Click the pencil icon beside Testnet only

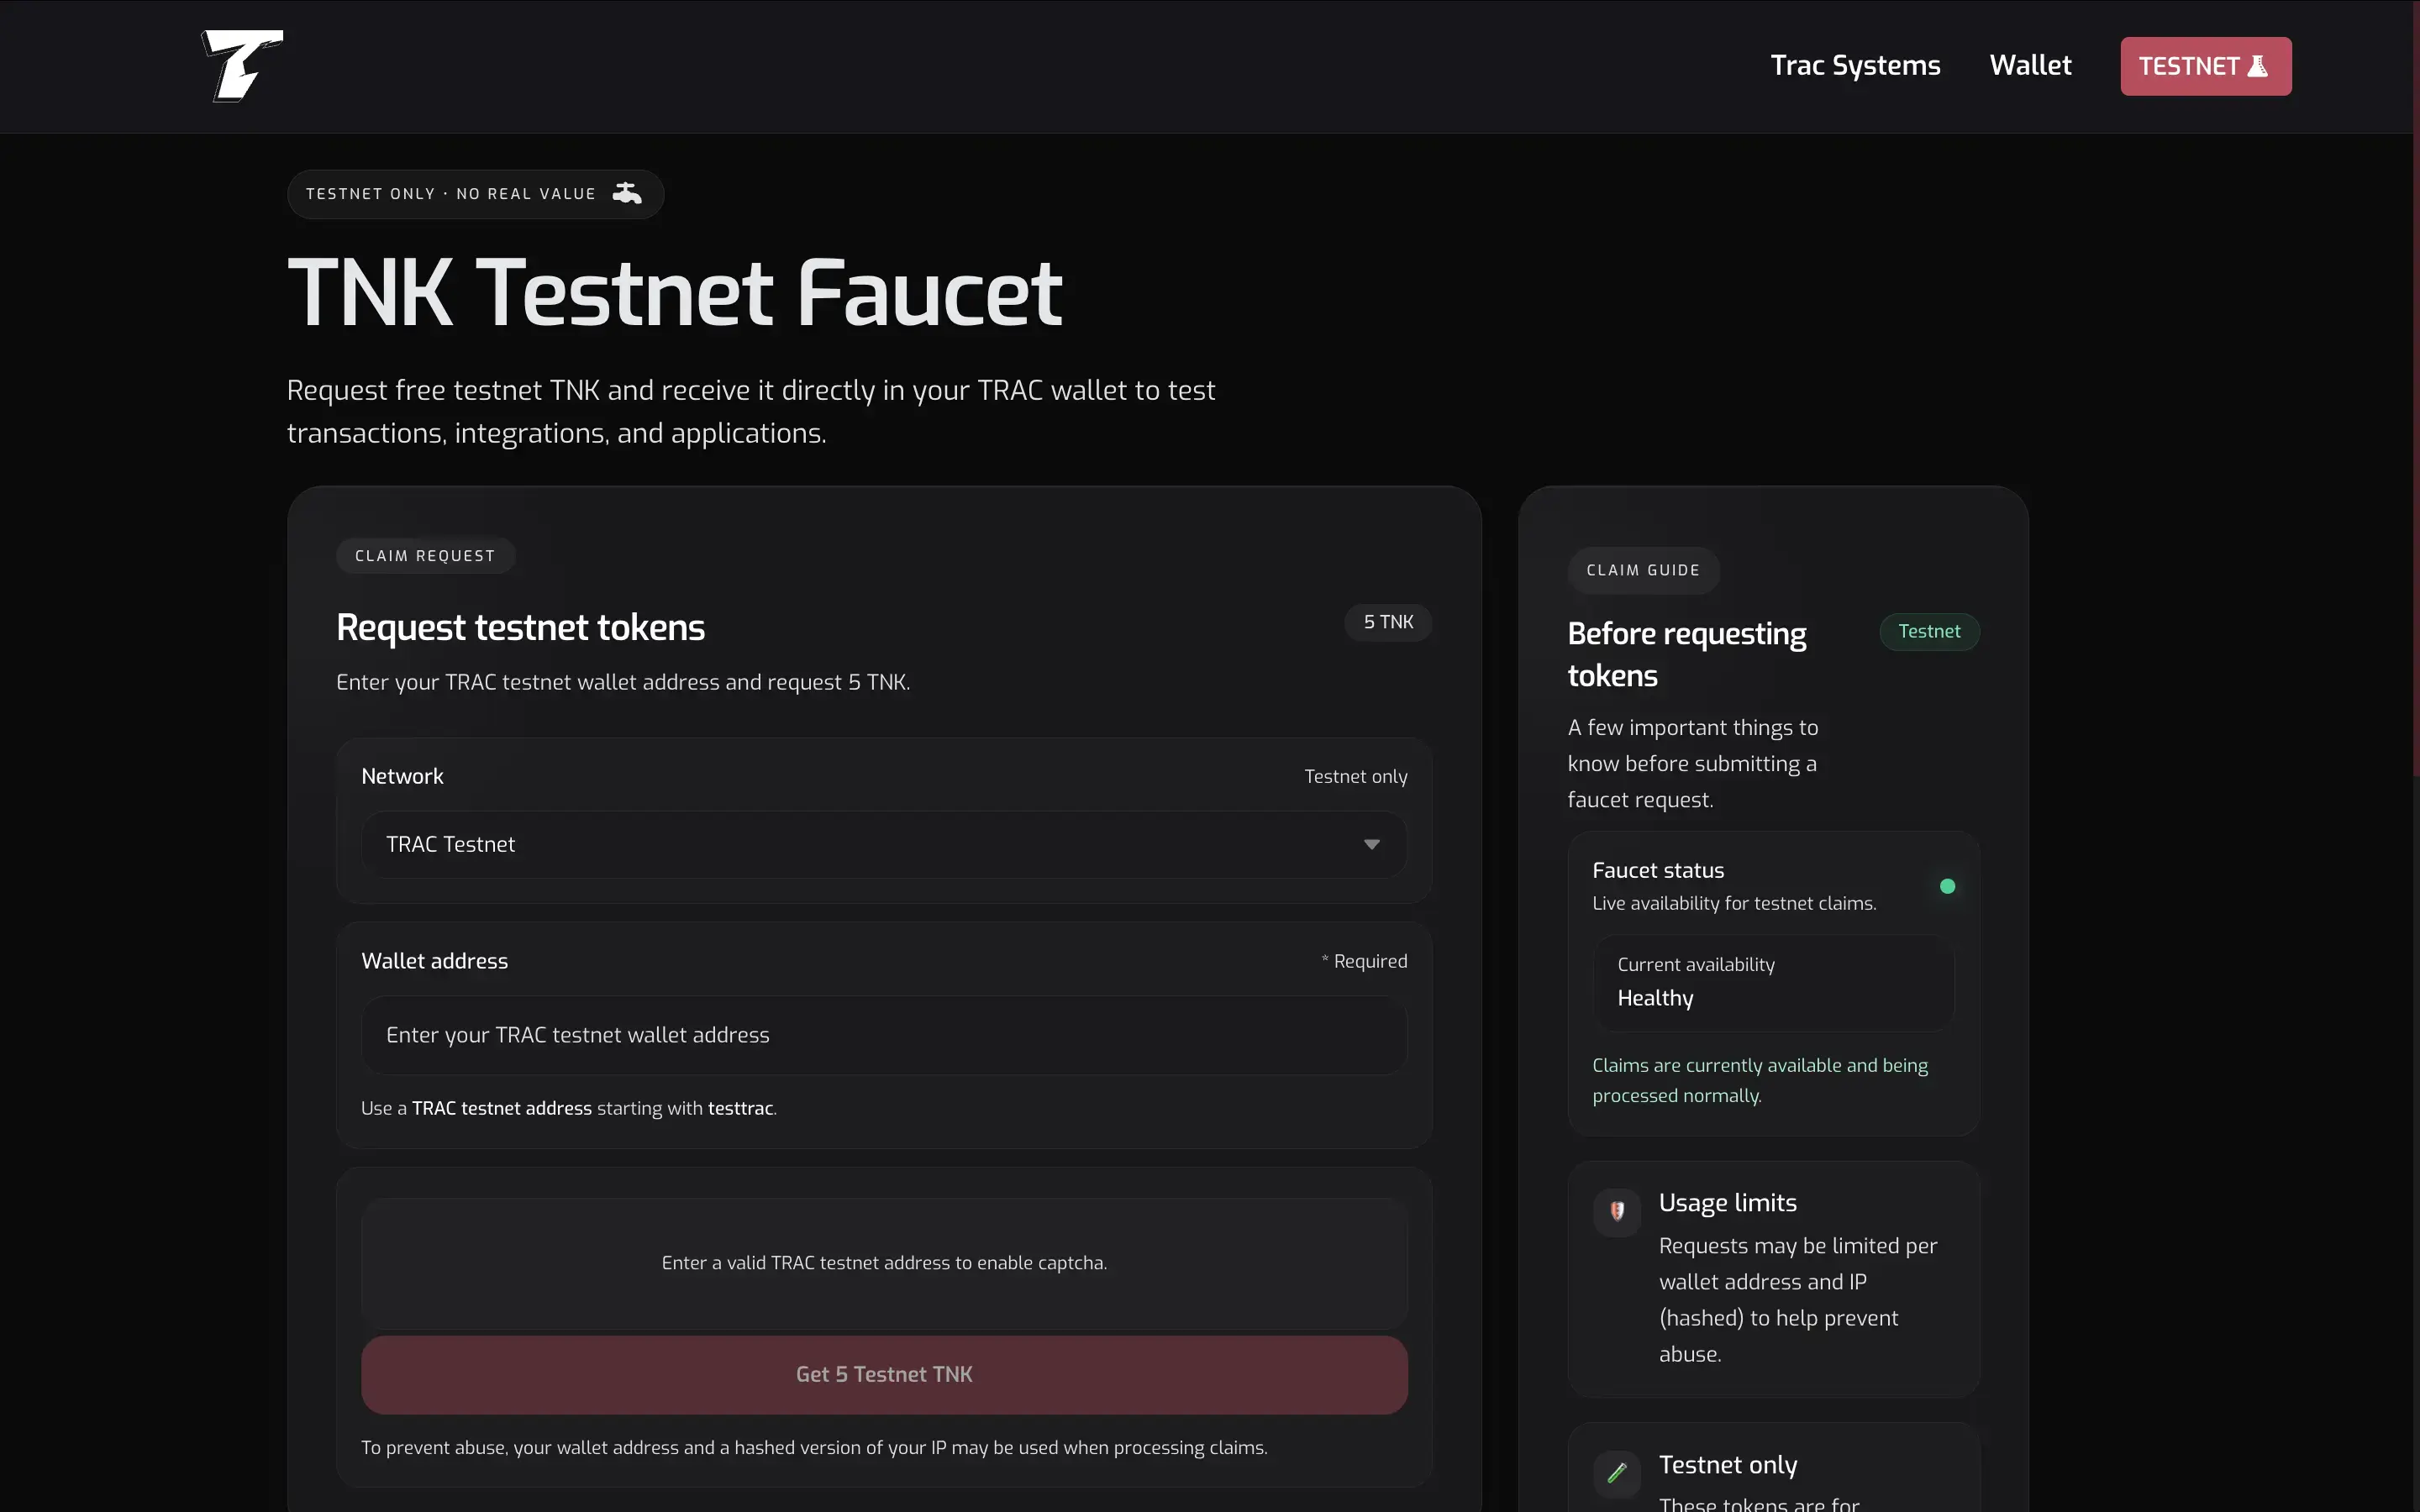coord(1617,1473)
